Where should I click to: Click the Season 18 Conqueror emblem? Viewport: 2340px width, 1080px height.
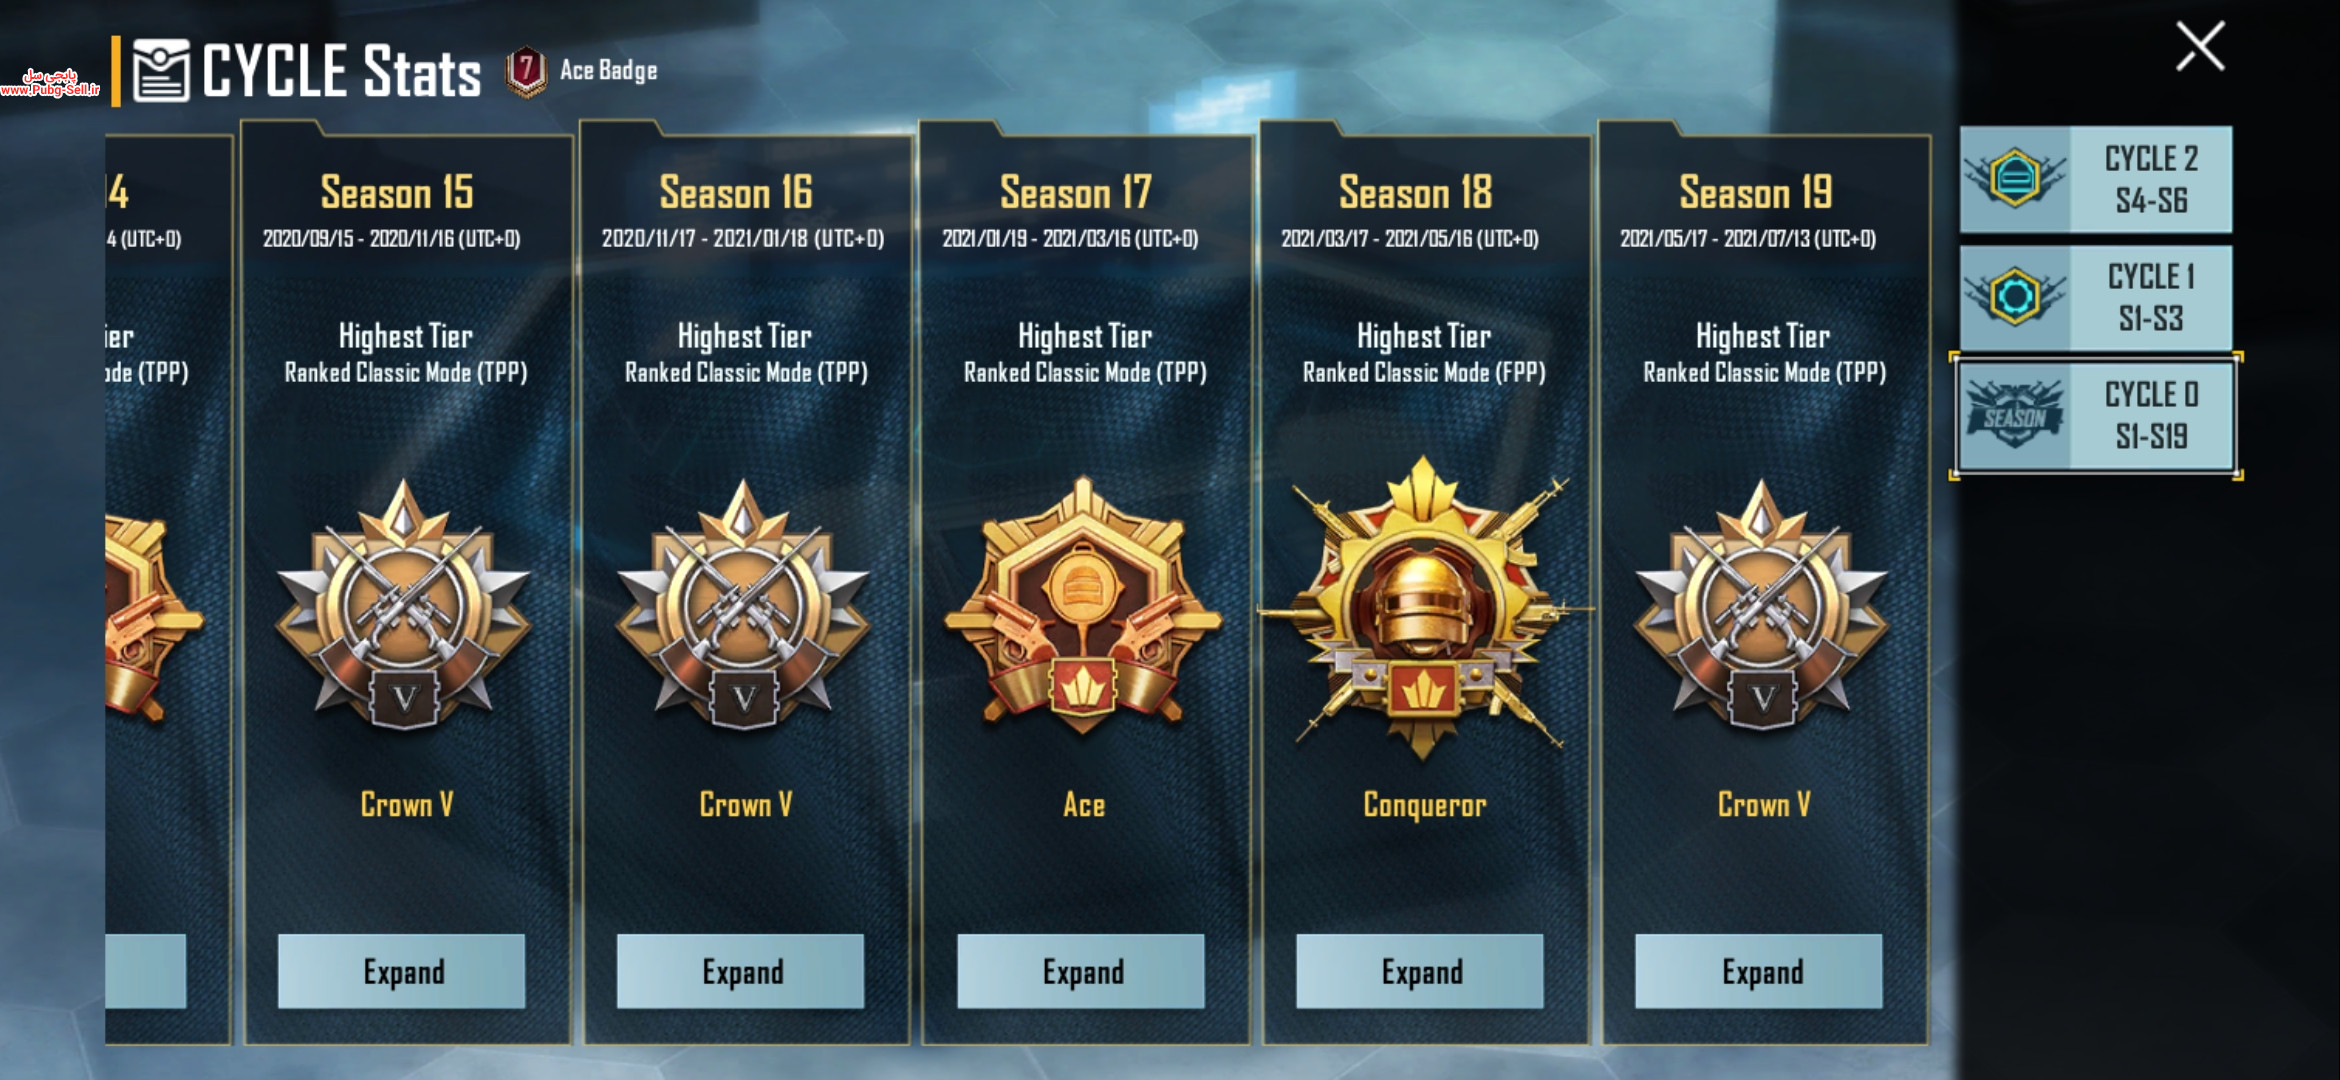(x=1423, y=606)
